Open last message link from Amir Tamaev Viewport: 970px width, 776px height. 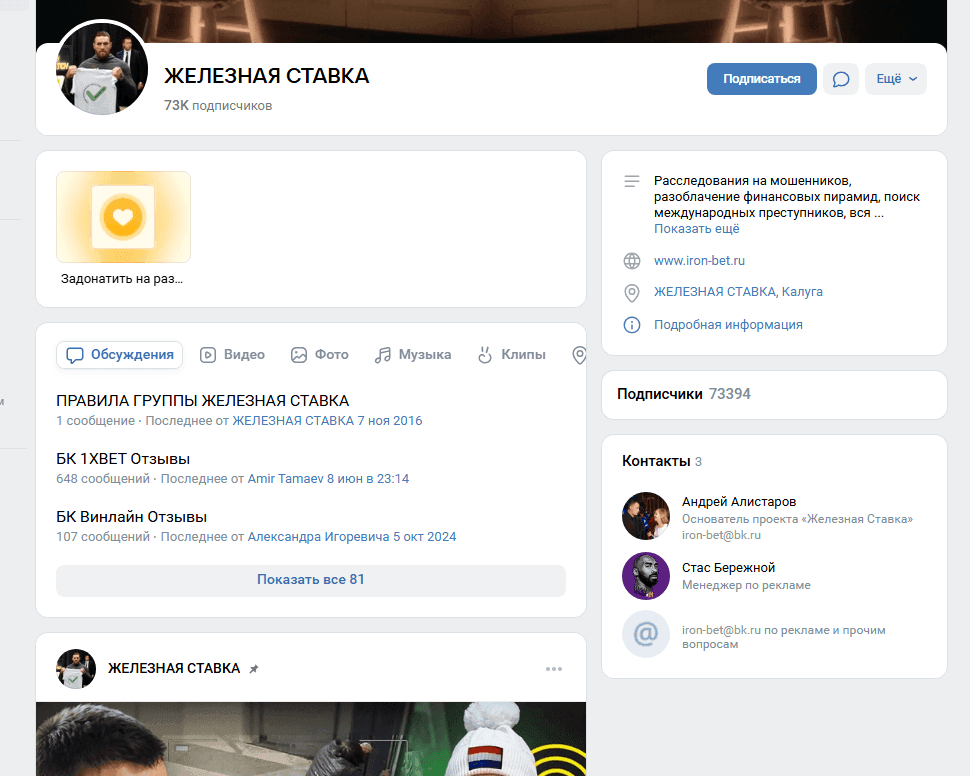[x=328, y=479]
